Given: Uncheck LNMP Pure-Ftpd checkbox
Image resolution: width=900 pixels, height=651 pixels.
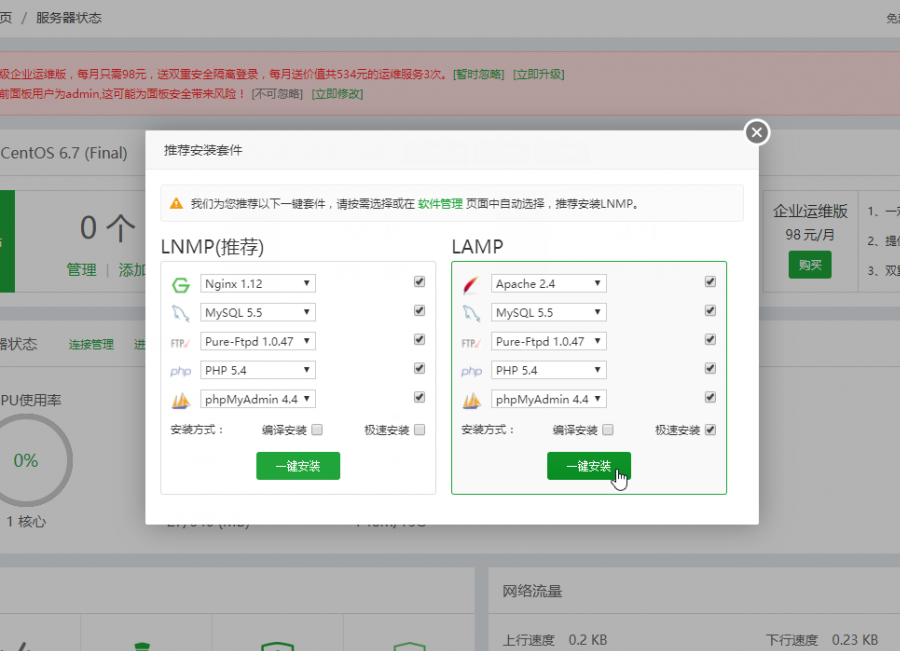Looking at the screenshot, I should (420, 339).
